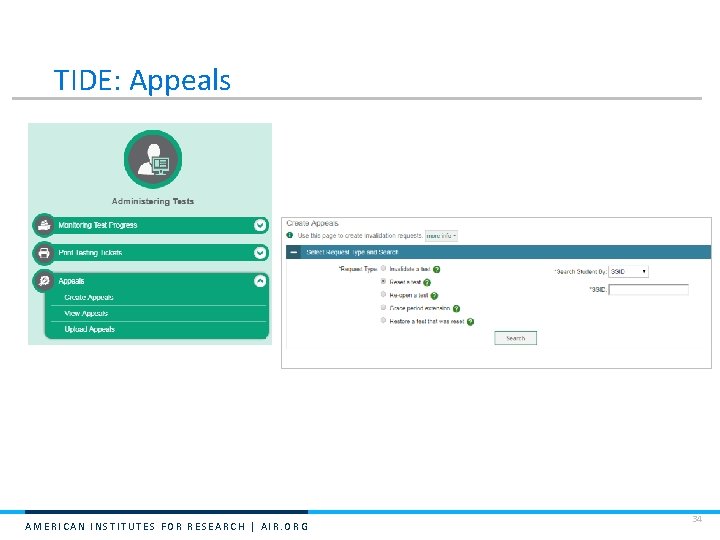Click the Print Testing Tickets menu bar
720x540 pixels.
point(151,253)
